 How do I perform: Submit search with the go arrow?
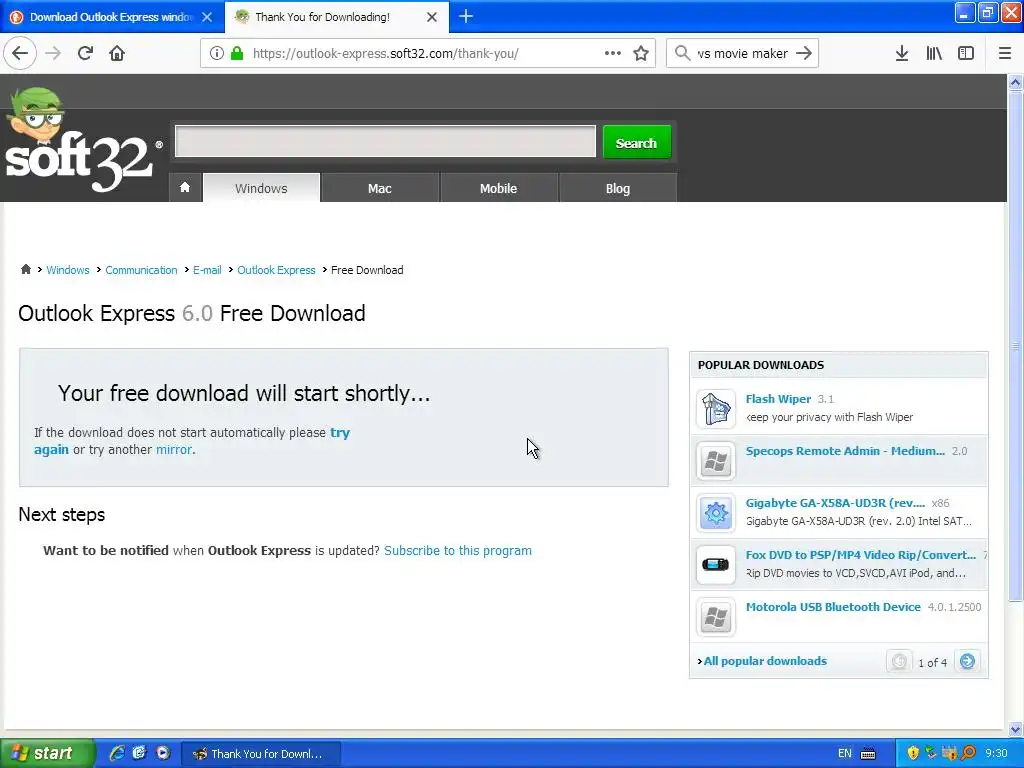coord(804,54)
